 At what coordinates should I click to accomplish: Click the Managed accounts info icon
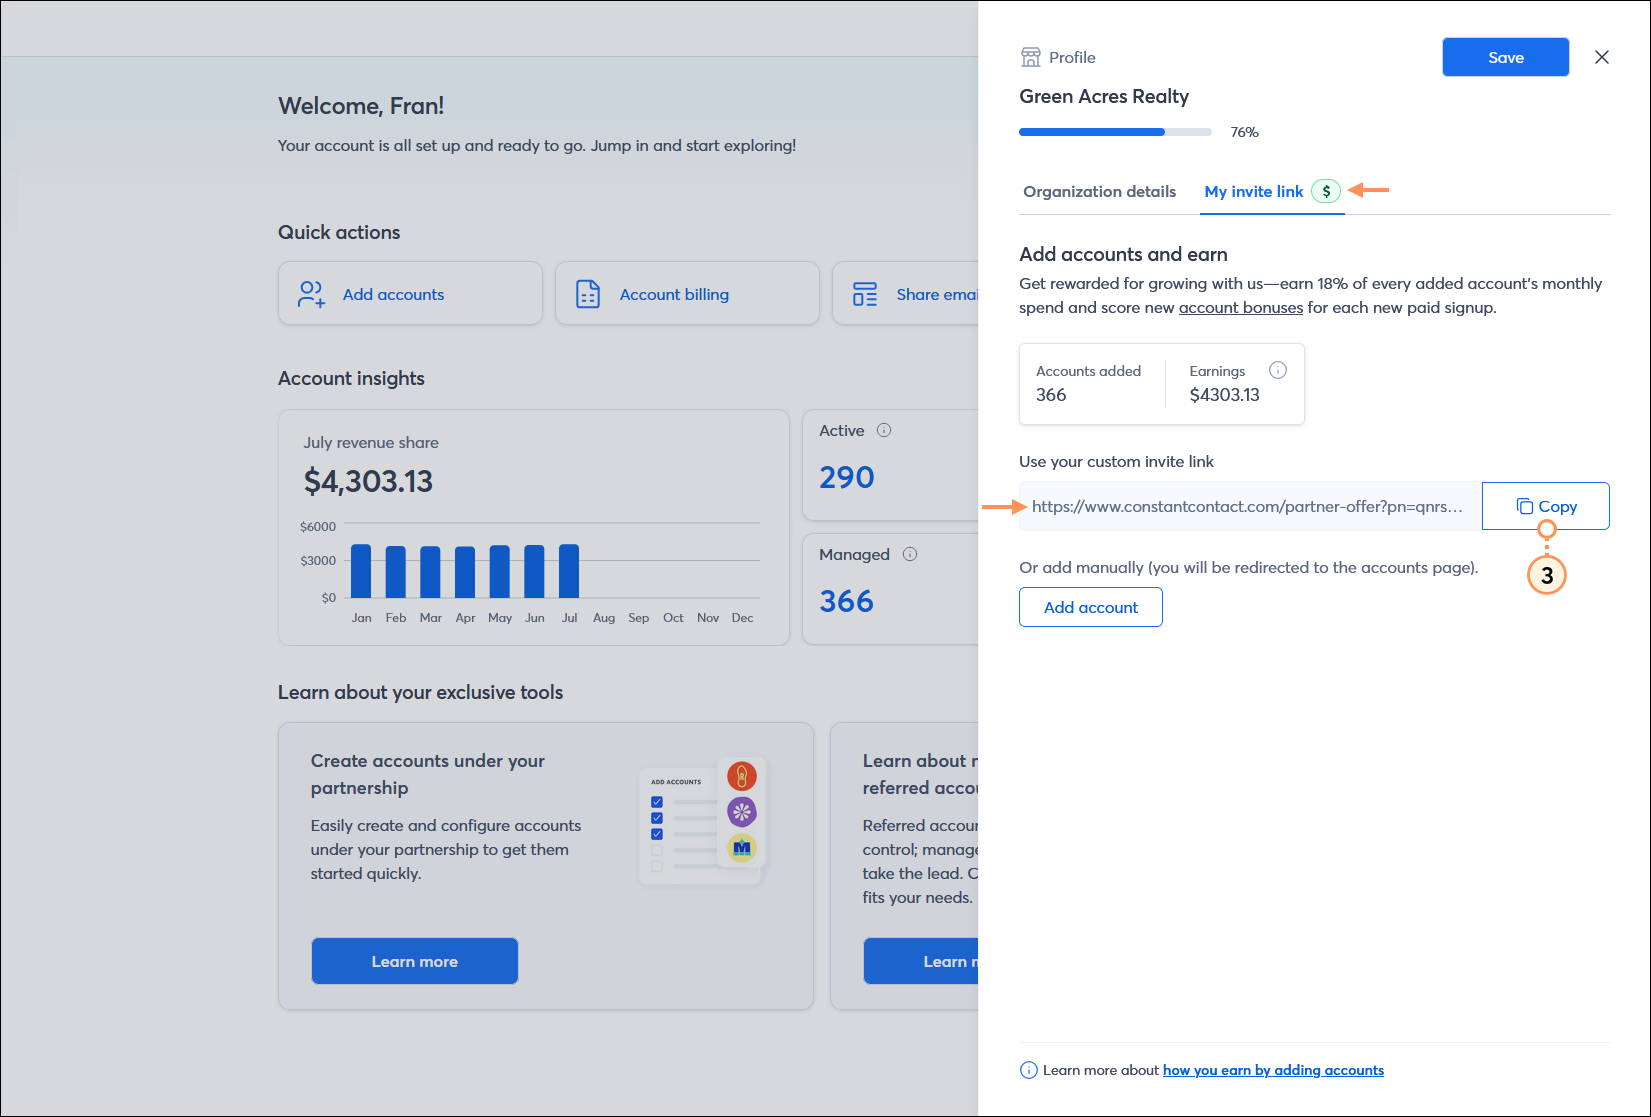pos(910,554)
